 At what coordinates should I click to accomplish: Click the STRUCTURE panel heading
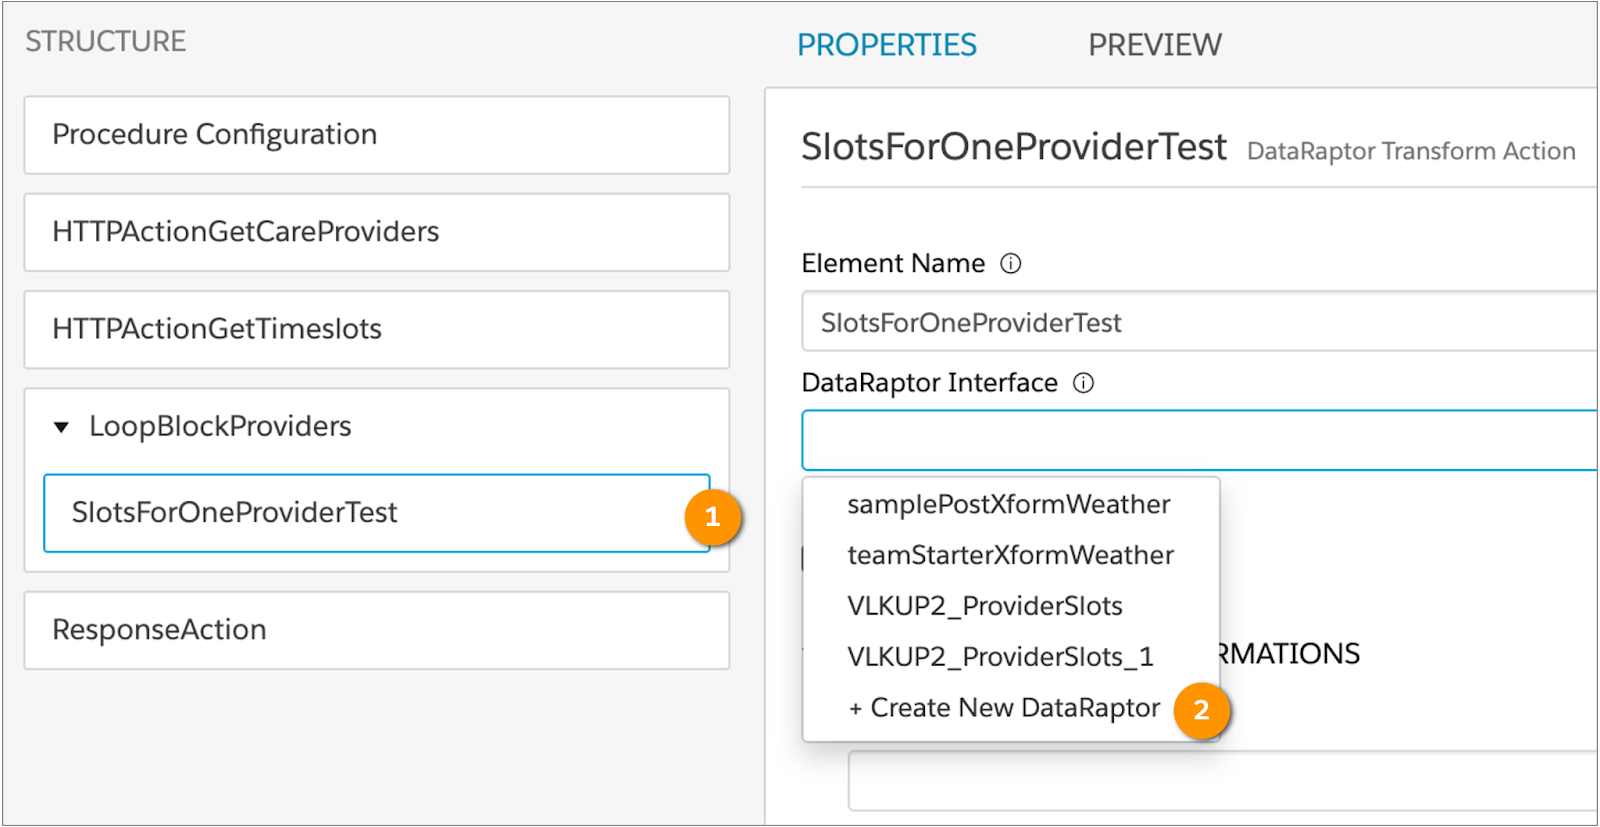pyautogui.click(x=106, y=41)
